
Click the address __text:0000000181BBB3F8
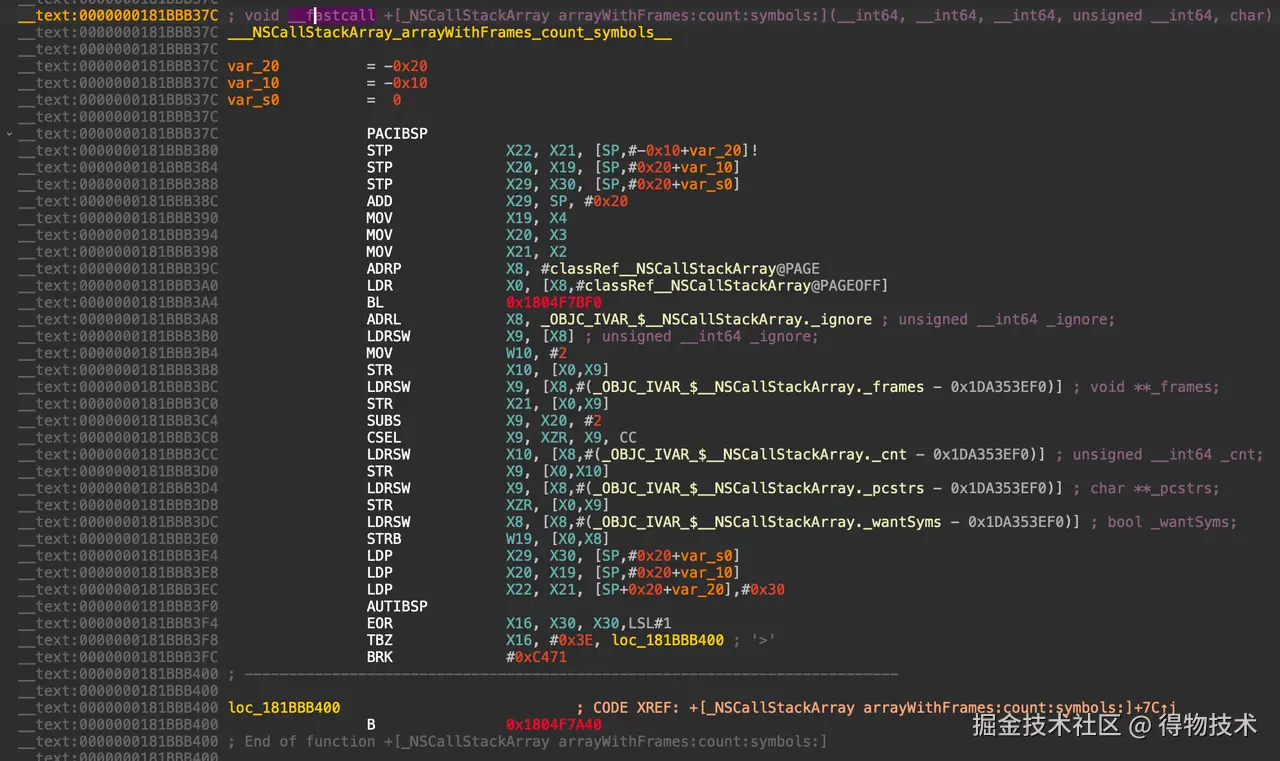(118, 640)
